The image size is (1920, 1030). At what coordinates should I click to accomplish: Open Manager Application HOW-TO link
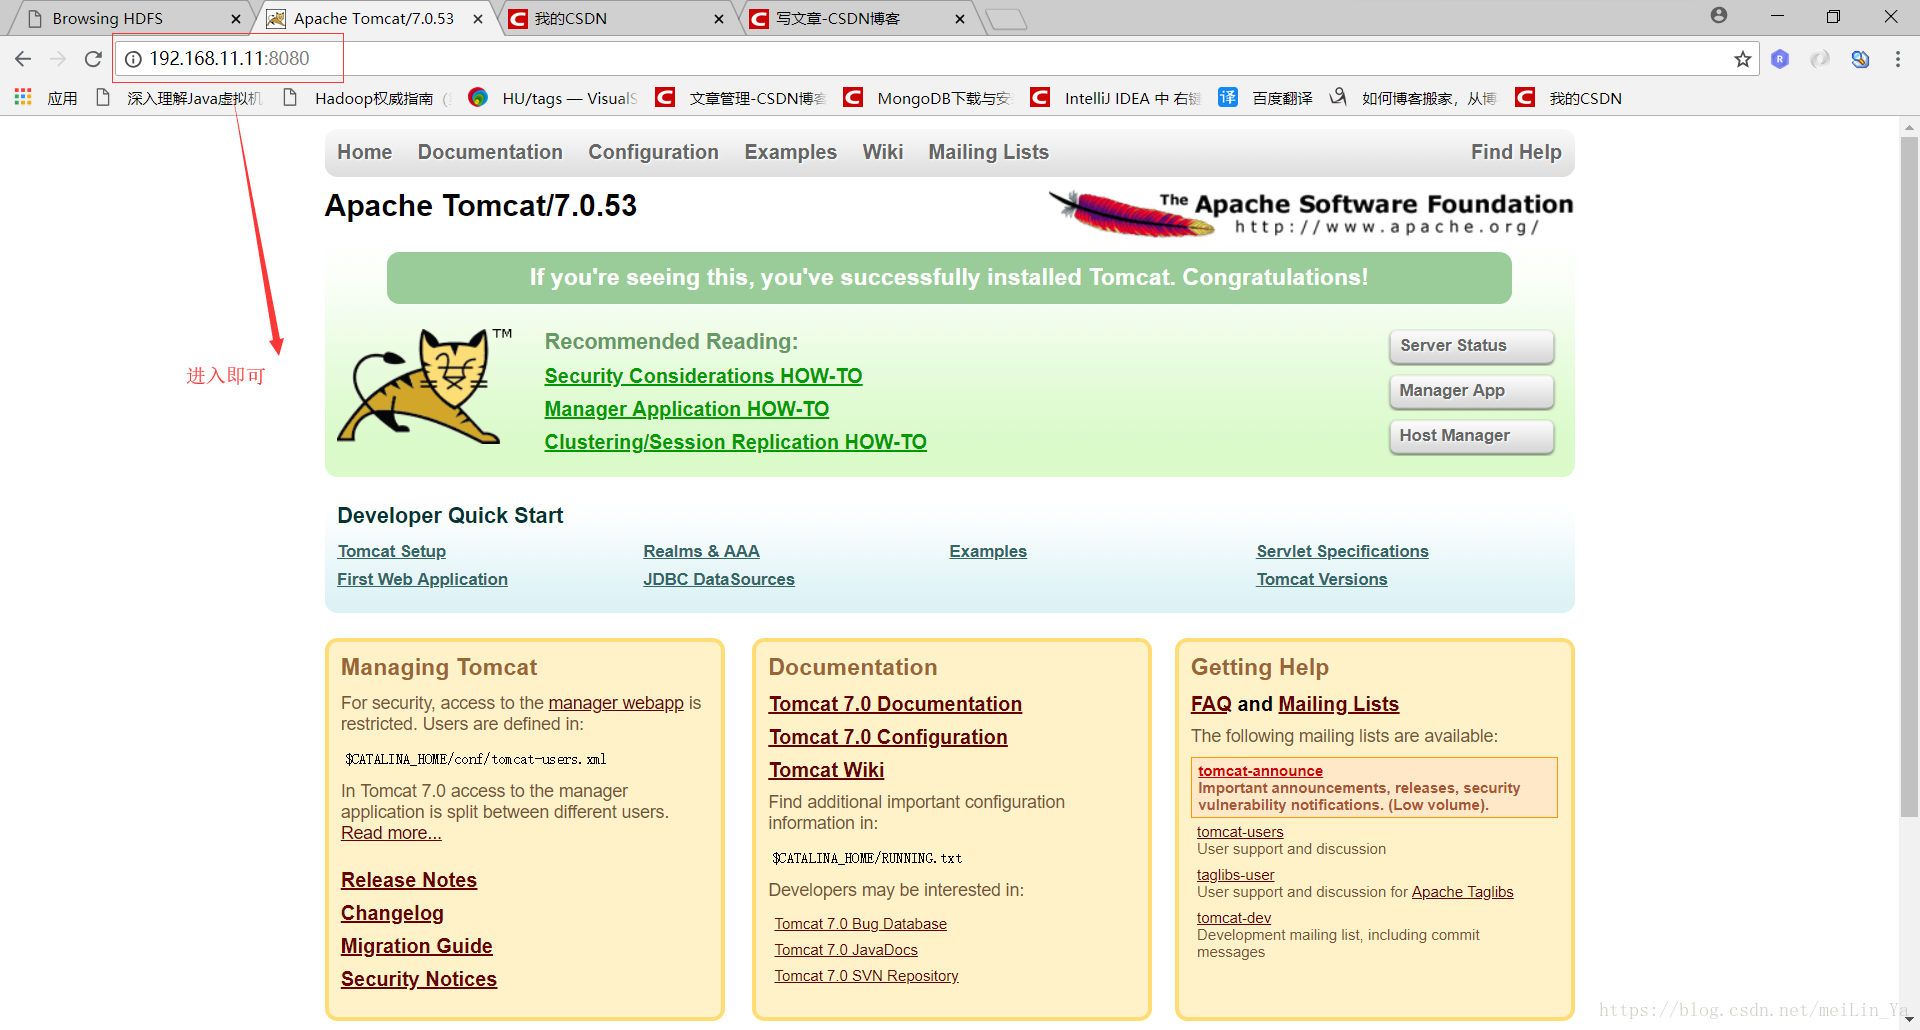686,409
